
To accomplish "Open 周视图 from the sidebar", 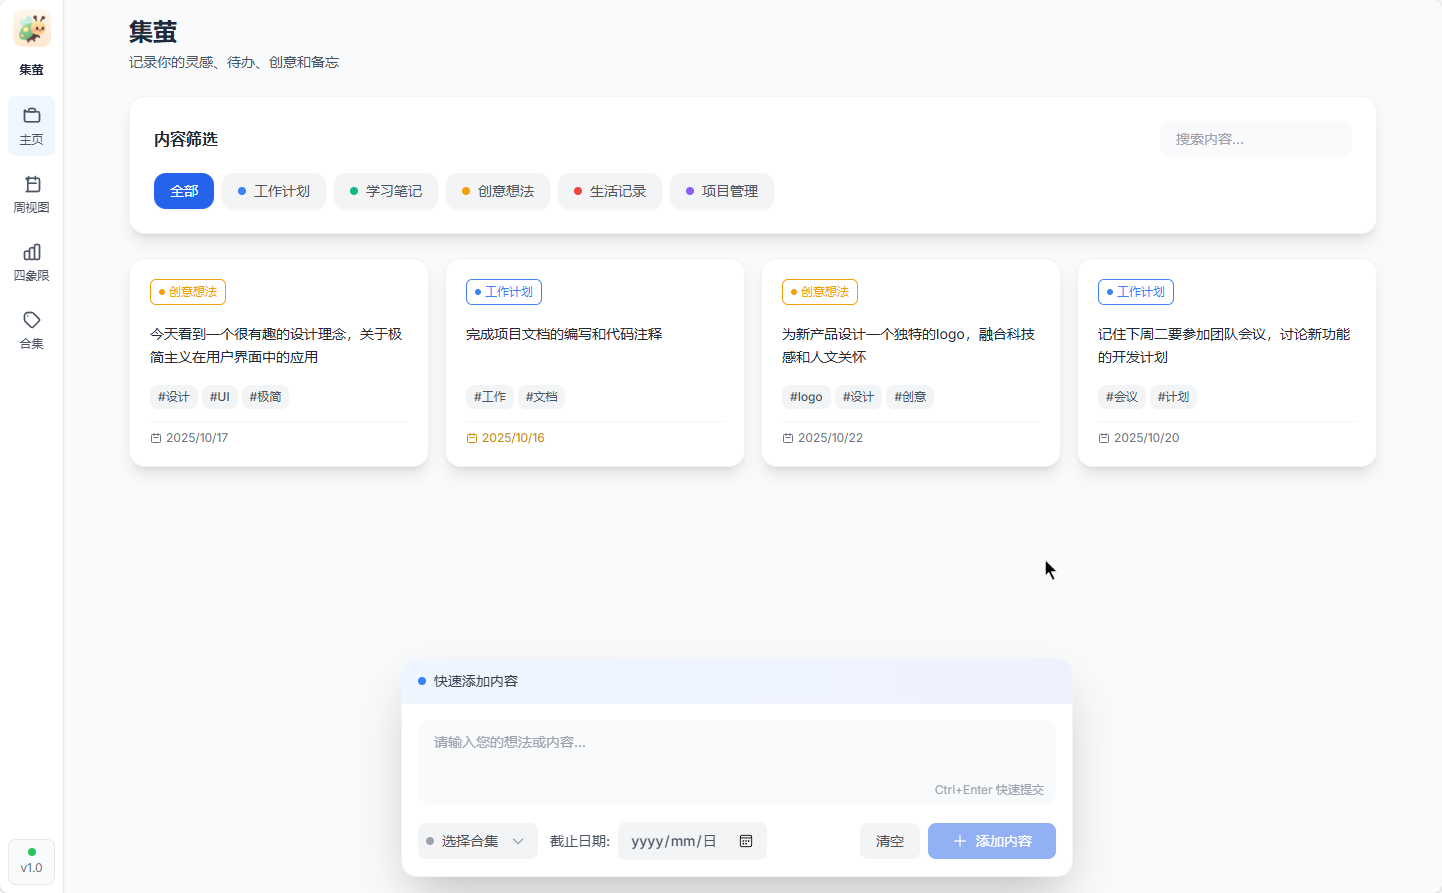I will click(31, 194).
